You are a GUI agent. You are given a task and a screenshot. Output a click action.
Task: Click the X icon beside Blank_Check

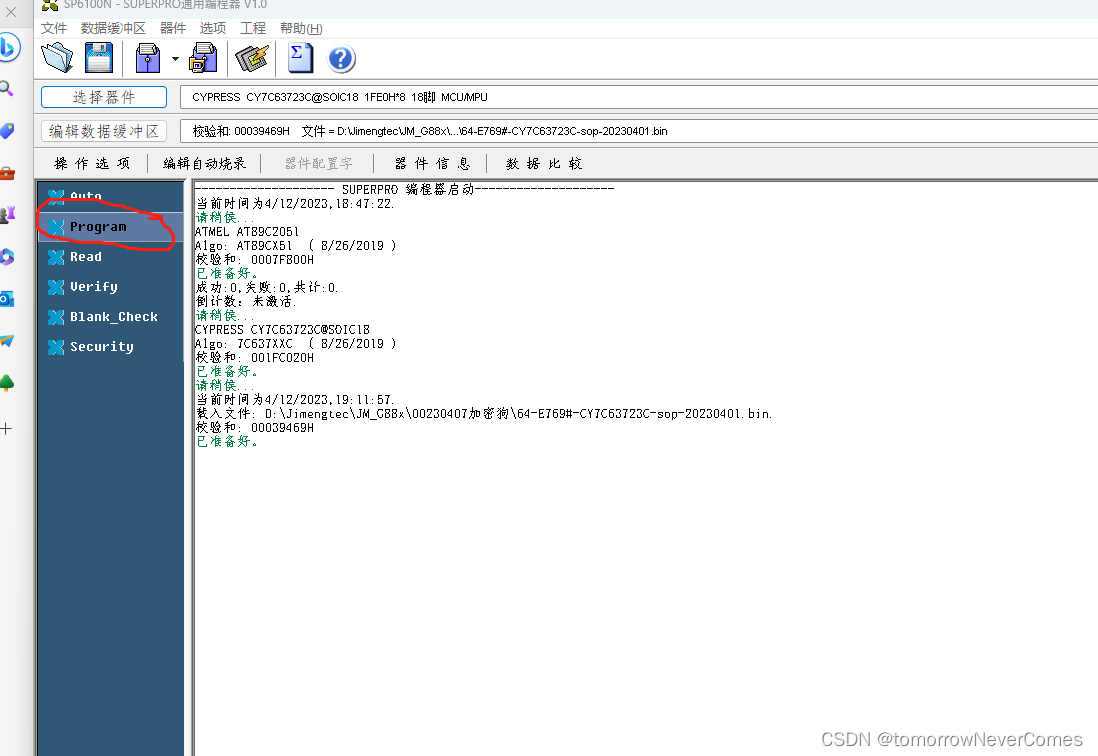pyautogui.click(x=56, y=317)
